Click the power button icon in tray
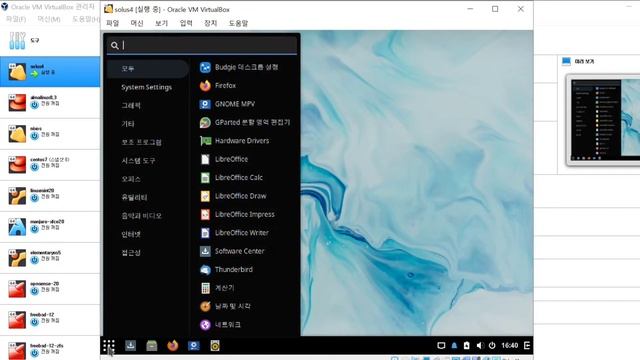Viewport: 640px width, 360px height. [x=492, y=345]
